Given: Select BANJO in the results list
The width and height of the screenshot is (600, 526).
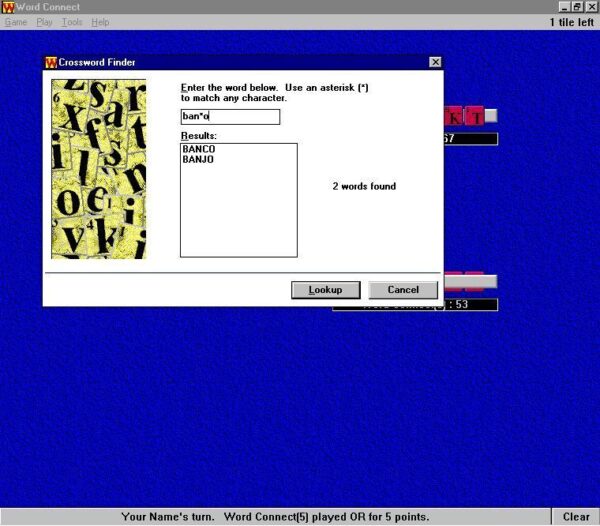Looking at the screenshot, I should point(199,159).
